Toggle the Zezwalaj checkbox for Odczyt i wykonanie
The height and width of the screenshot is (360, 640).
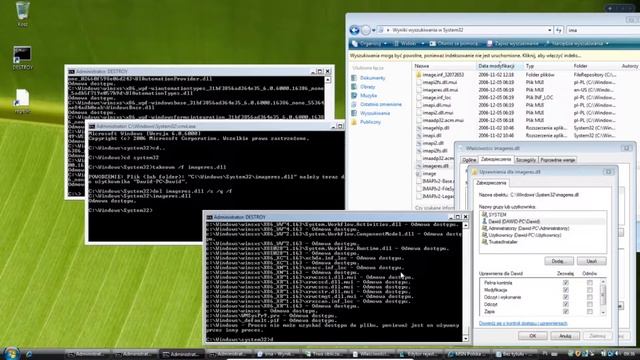tap(565, 297)
